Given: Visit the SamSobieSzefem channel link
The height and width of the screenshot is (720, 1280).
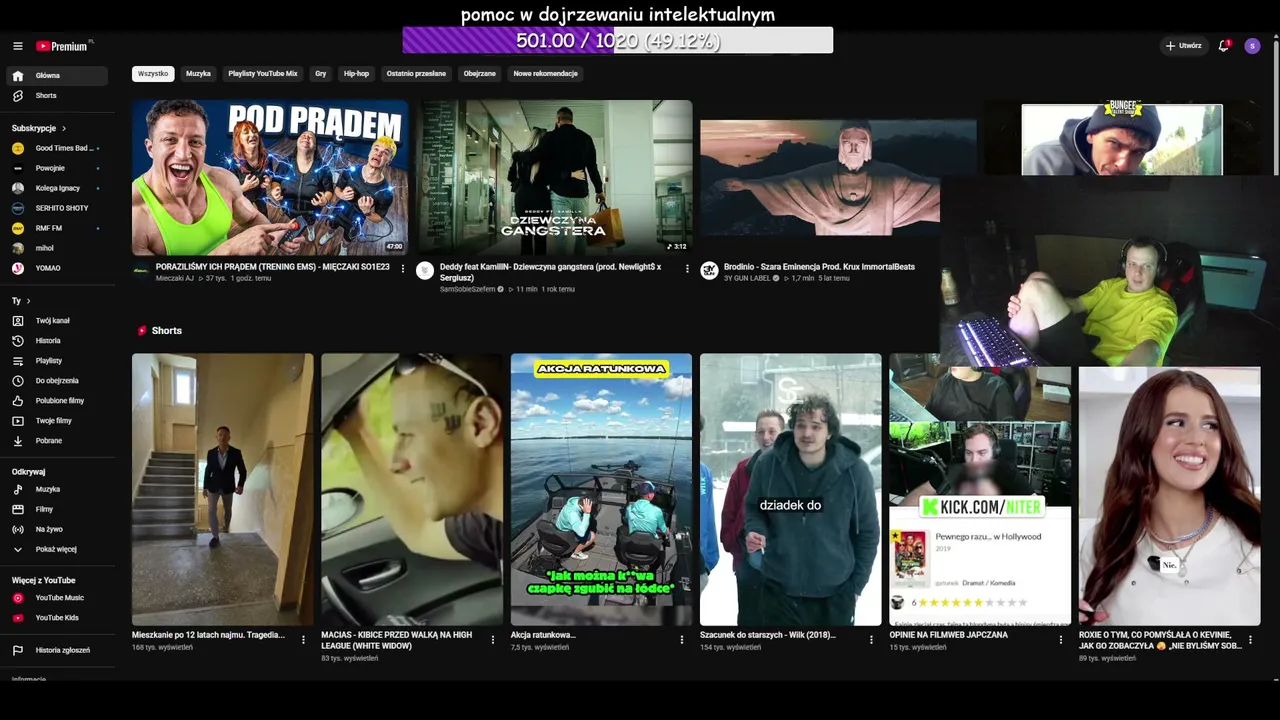Looking at the screenshot, I should coord(468,289).
